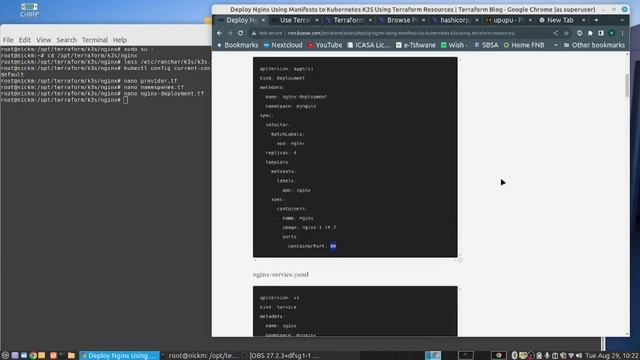The width and height of the screenshot is (640, 360).
Task: Open the e-Tshwane bookmark
Action: point(416,45)
